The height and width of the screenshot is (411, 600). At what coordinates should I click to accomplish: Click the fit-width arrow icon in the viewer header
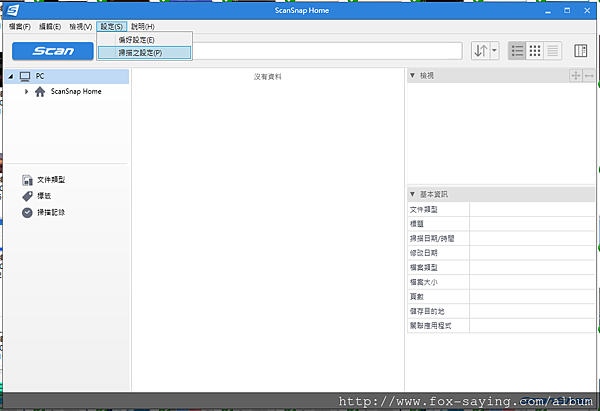point(589,76)
